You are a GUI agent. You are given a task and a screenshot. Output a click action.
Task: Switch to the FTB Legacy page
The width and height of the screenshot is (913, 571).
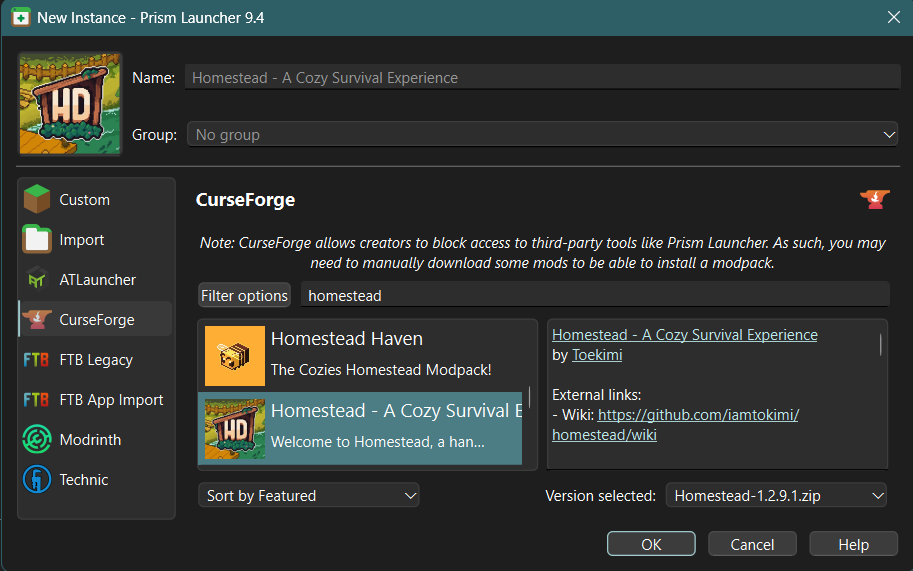[96, 360]
